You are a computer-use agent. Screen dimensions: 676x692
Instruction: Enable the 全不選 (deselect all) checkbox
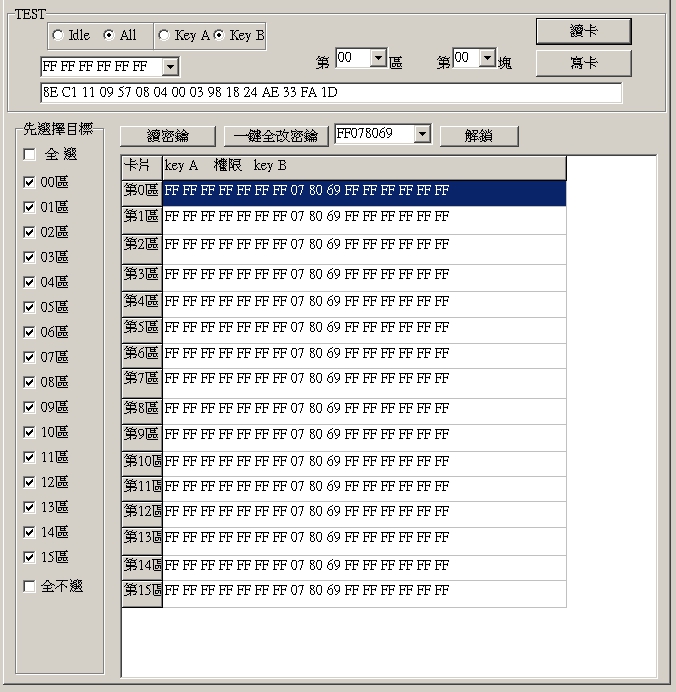pos(29,587)
